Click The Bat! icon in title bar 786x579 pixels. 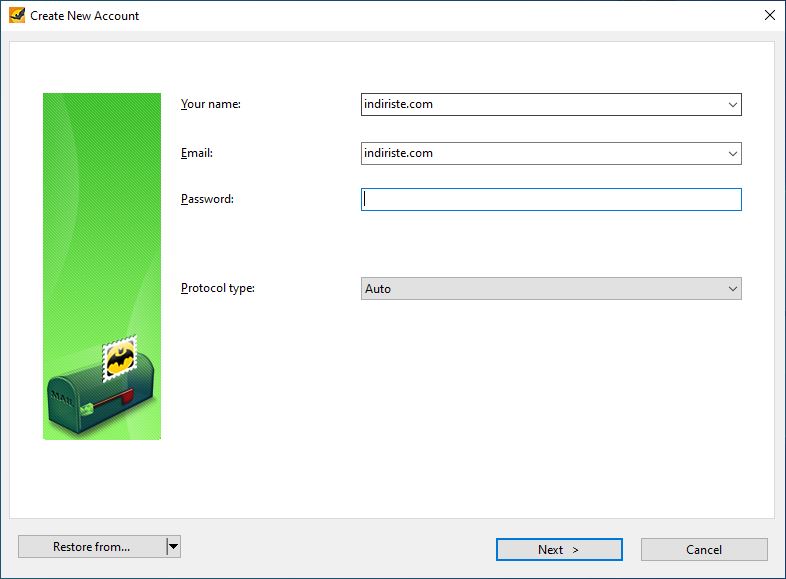click(17, 16)
